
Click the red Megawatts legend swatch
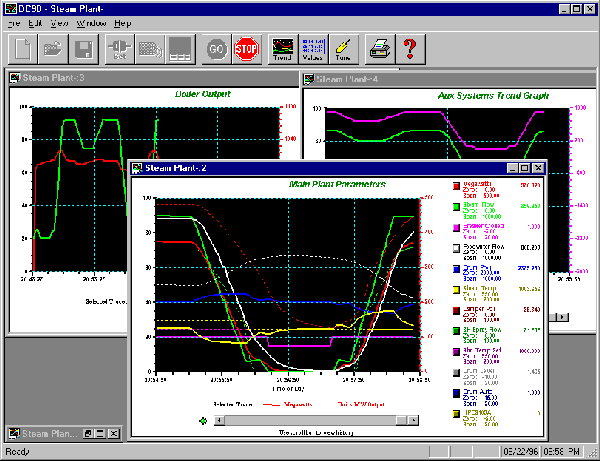click(x=456, y=185)
